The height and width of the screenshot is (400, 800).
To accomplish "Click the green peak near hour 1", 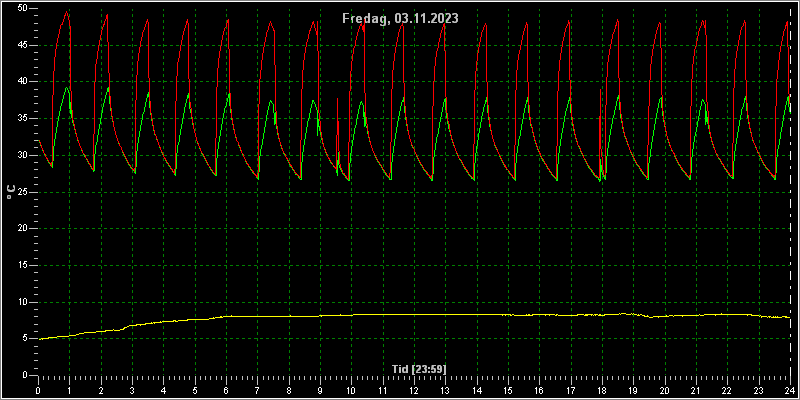I will pos(67,88).
